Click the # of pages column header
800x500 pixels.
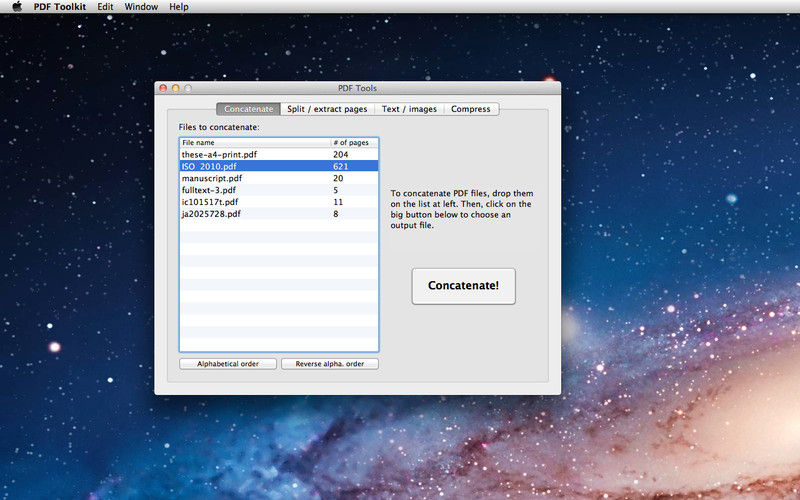(x=353, y=143)
